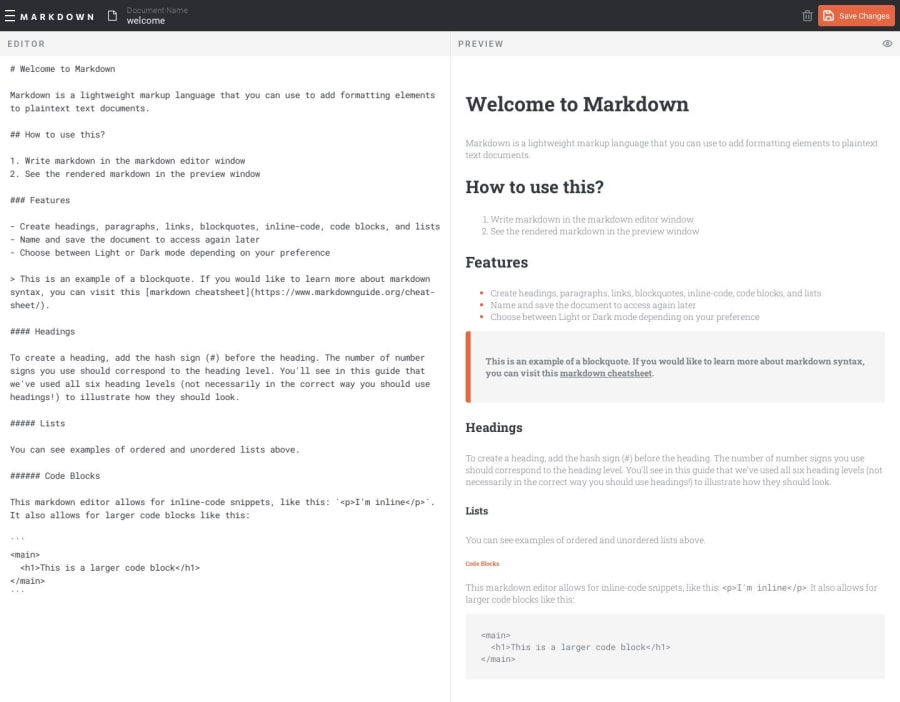Click '#### Headings' line in editor
The width and height of the screenshot is (900, 702).
coord(42,331)
